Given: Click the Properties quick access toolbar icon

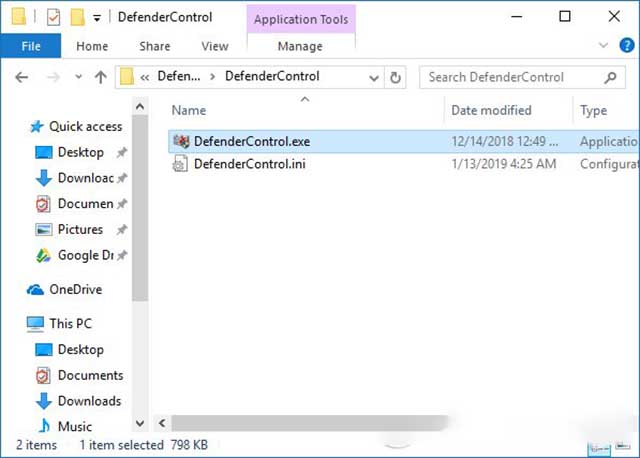Looking at the screenshot, I should 53,17.
